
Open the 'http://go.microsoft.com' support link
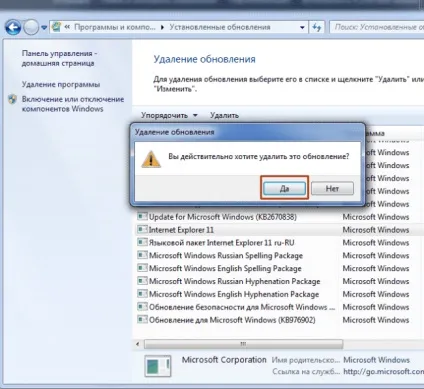383,371
